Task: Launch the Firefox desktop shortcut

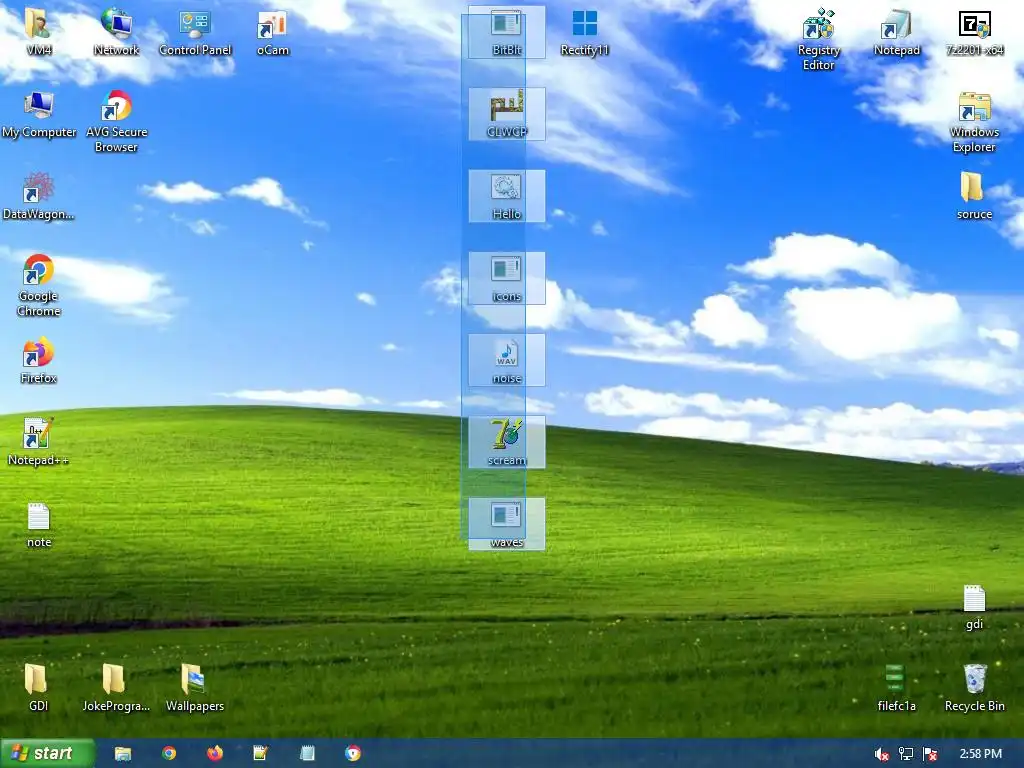Action: pyautogui.click(x=39, y=360)
